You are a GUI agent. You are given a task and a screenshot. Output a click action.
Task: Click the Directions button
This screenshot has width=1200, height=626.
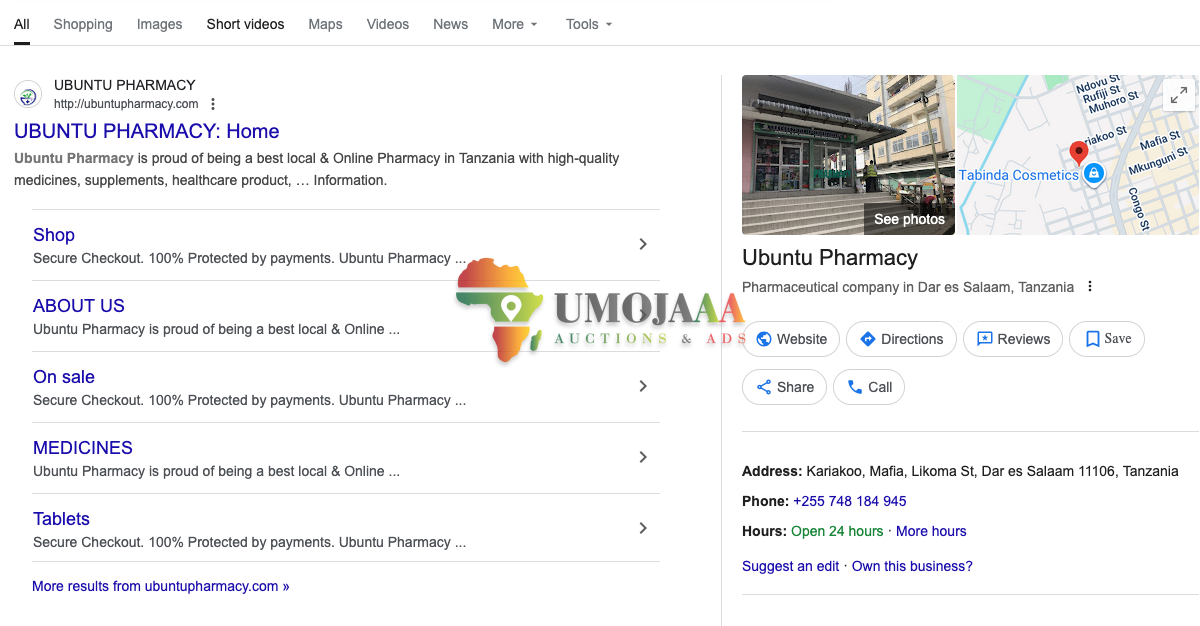point(901,339)
